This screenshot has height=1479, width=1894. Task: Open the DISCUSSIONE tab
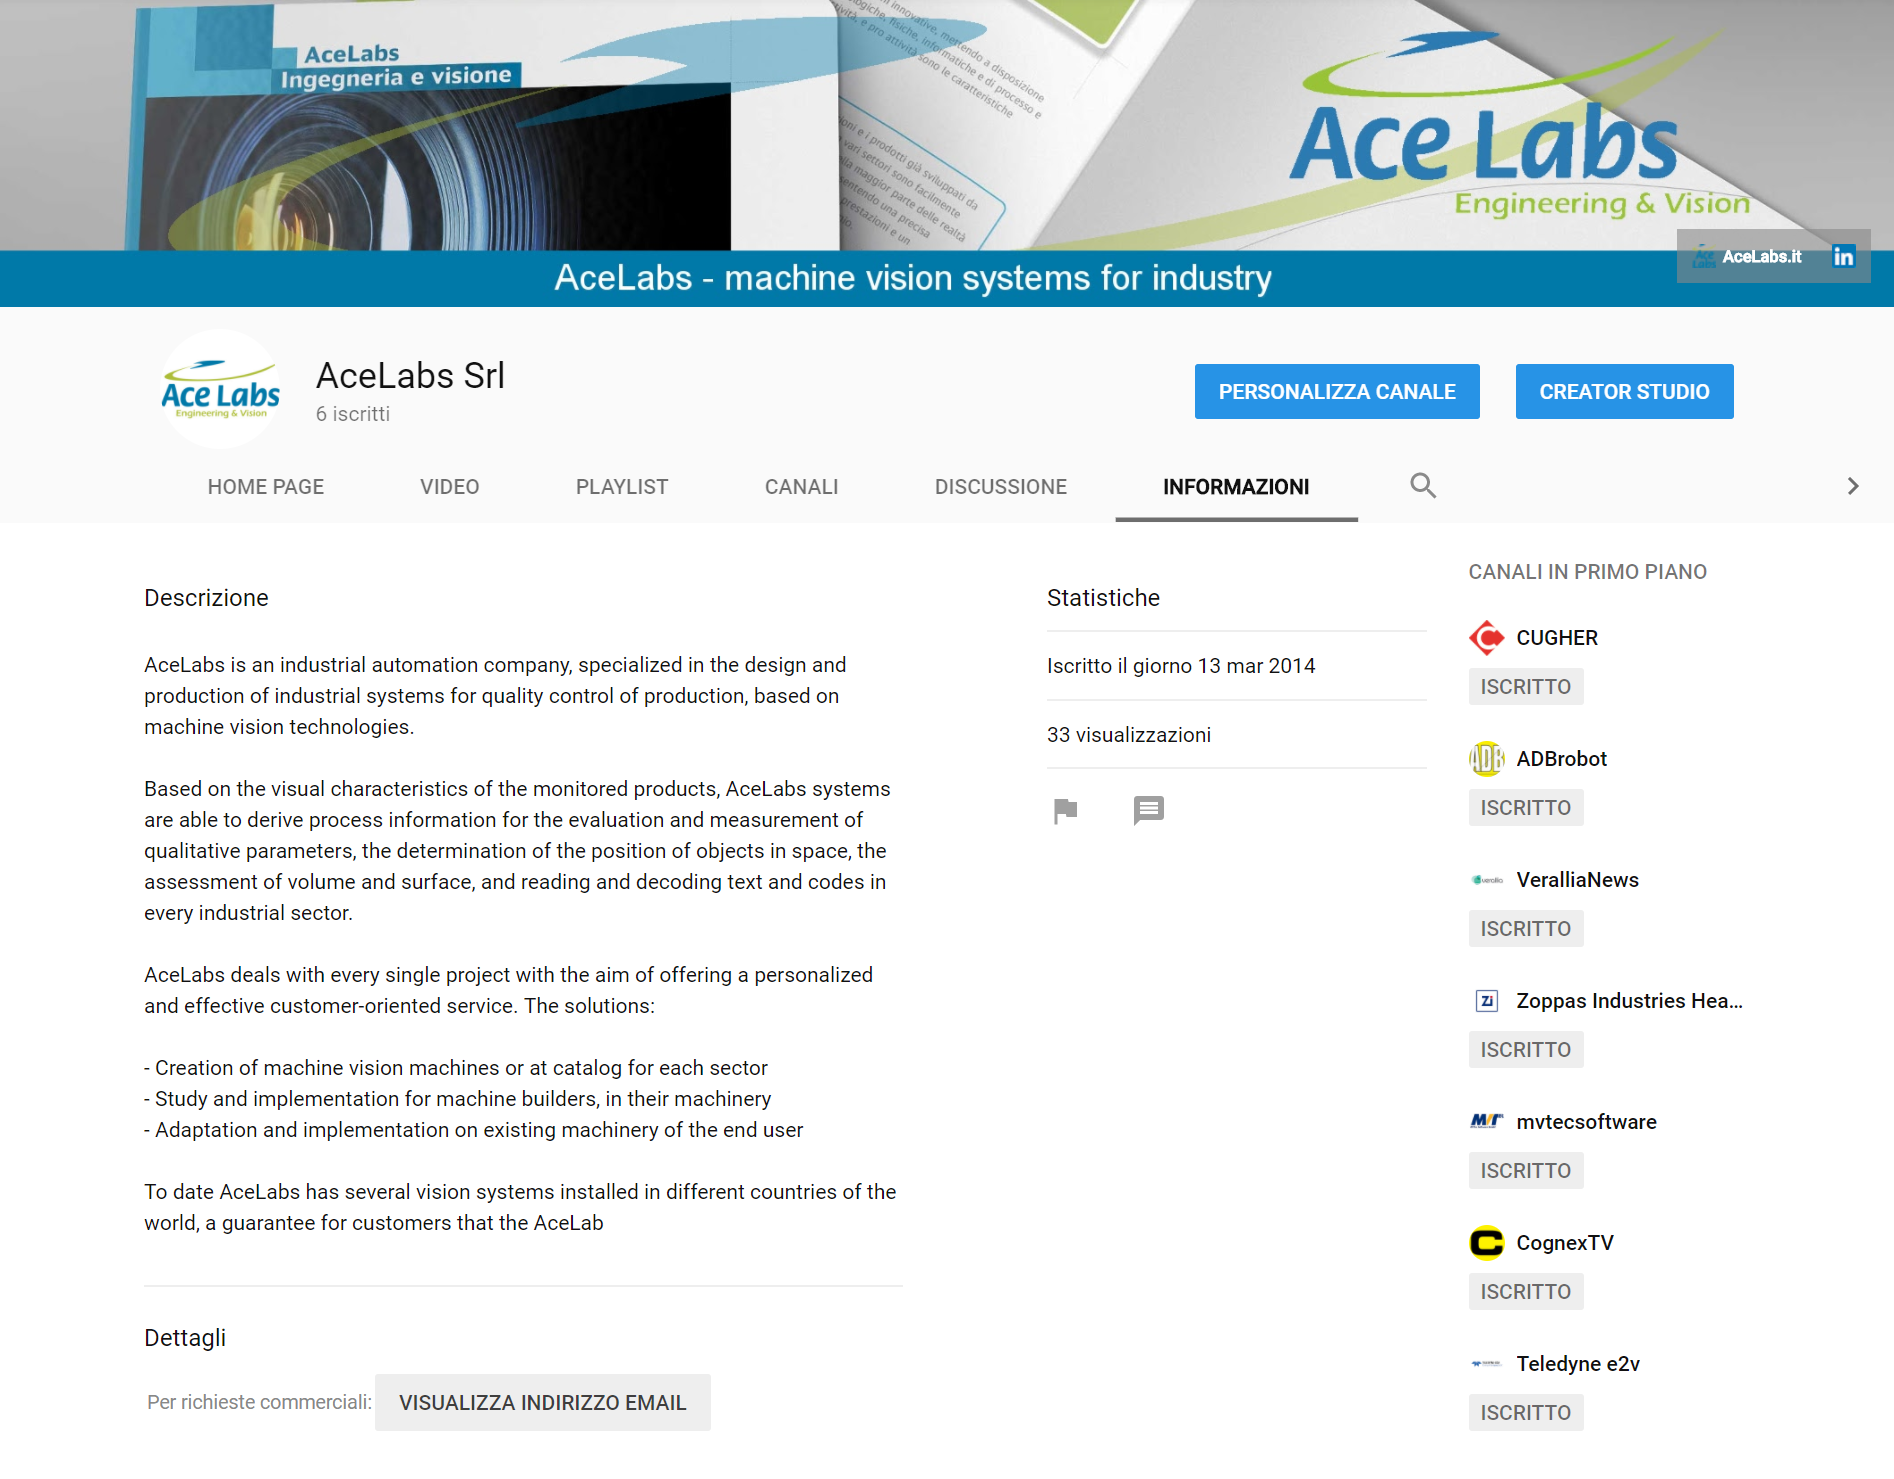[x=1001, y=487]
